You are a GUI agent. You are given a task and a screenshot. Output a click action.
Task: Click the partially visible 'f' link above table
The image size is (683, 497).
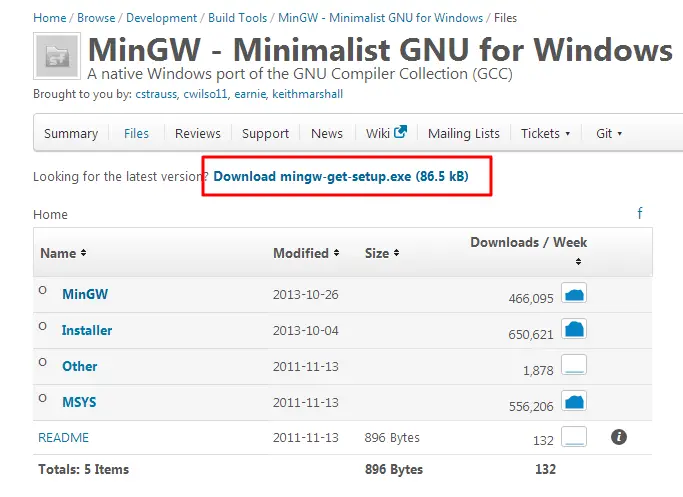click(x=640, y=213)
